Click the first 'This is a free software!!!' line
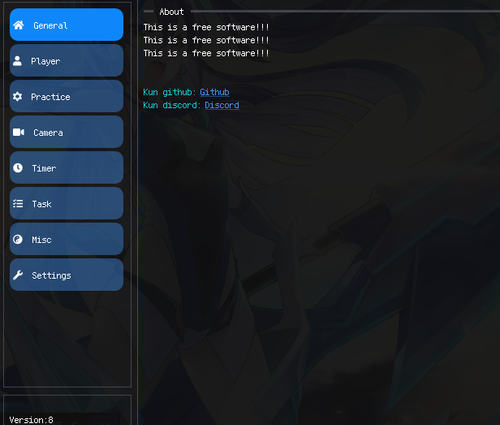Viewport: 500px width, 425px height. [206, 27]
